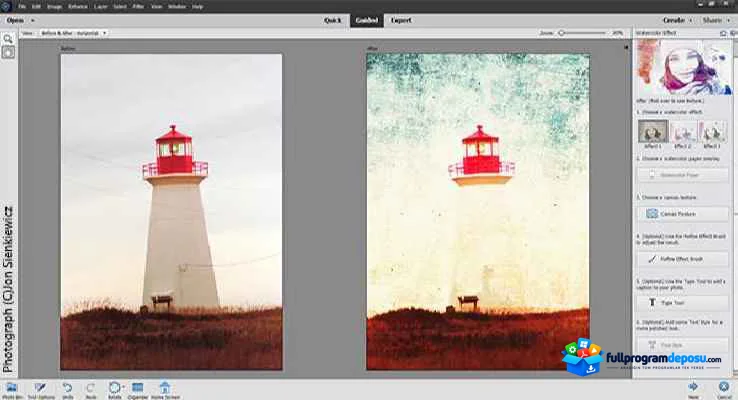Open the Select menu
The height and width of the screenshot is (400, 738).
point(120,7)
